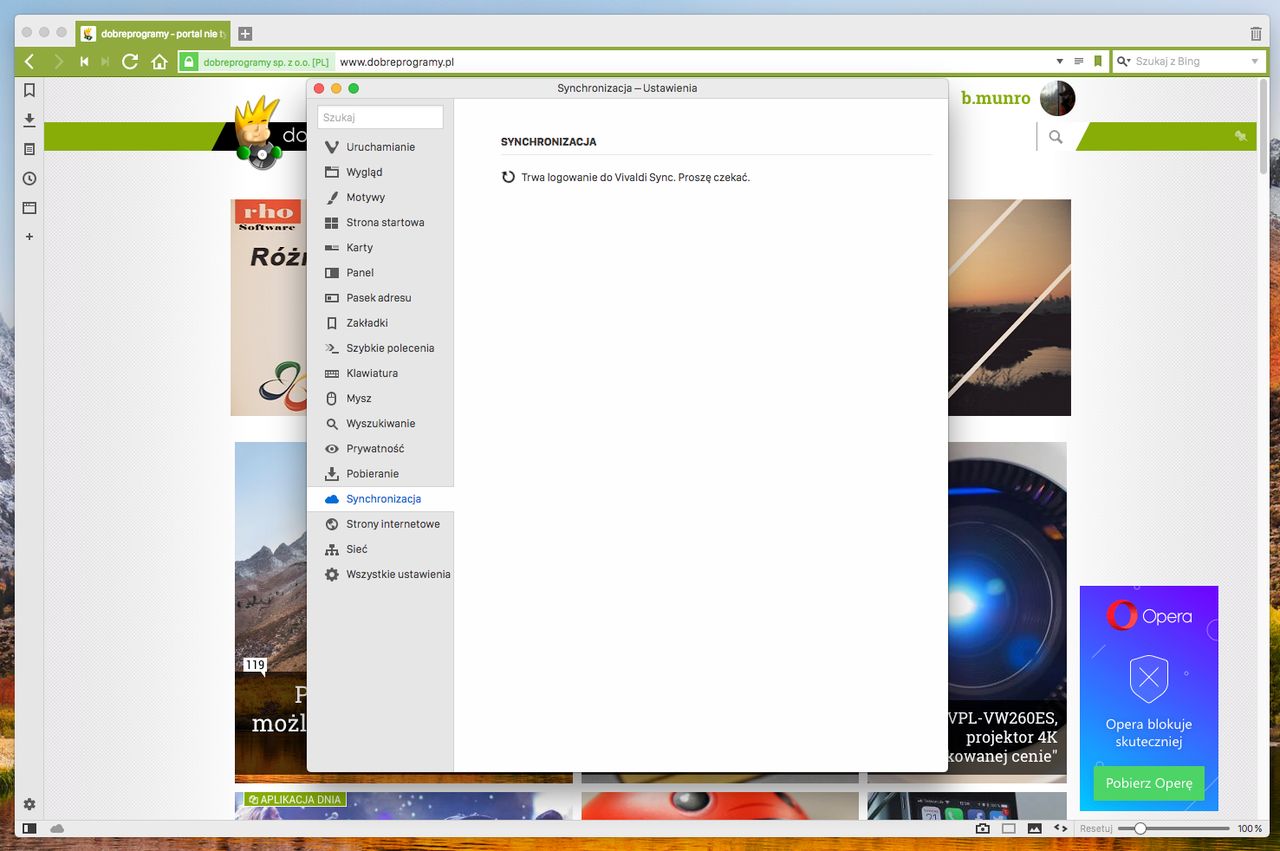Click the tab tiling icon in status bar
Image resolution: width=1280 pixels, height=851 pixels.
(1008, 829)
